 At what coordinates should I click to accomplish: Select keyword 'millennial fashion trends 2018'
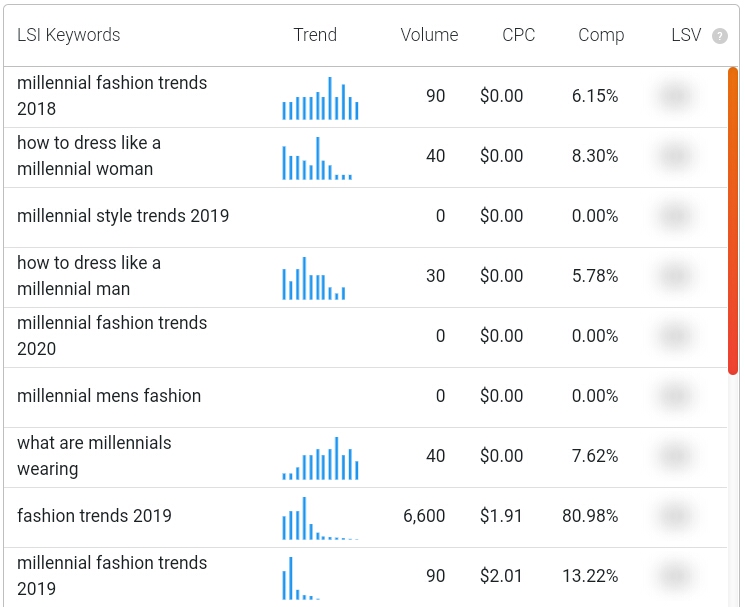112,95
